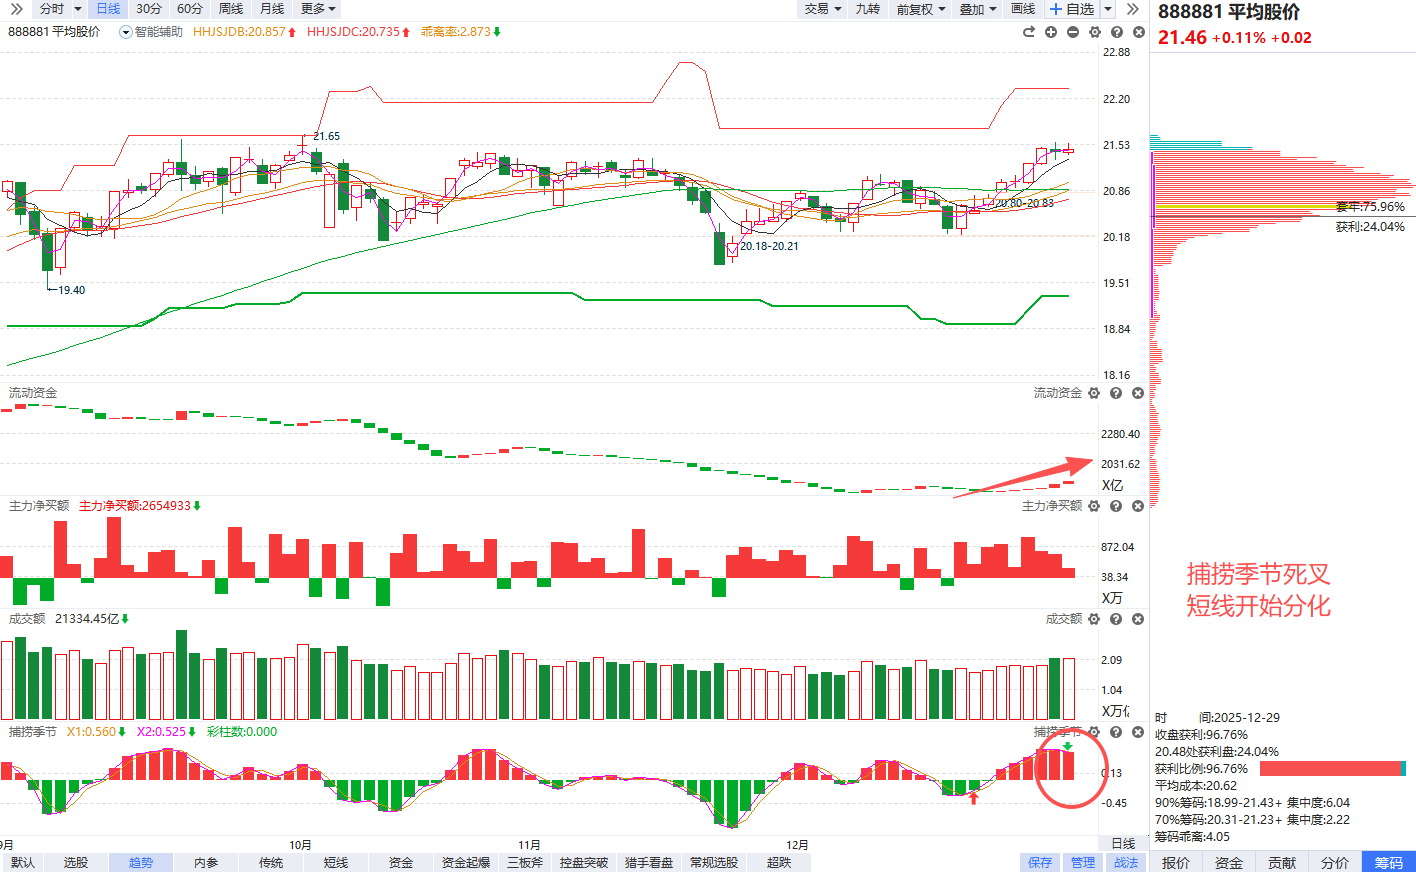Select the 三板斧 template tab
1416x872 pixels.
pyautogui.click(x=525, y=862)
